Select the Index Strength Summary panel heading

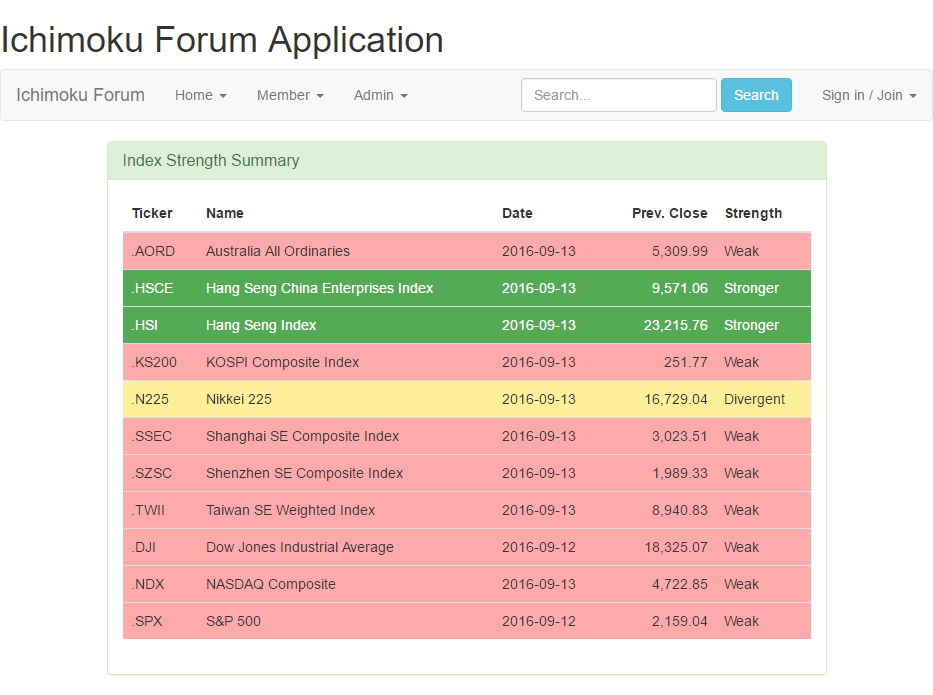coord(211,161)
